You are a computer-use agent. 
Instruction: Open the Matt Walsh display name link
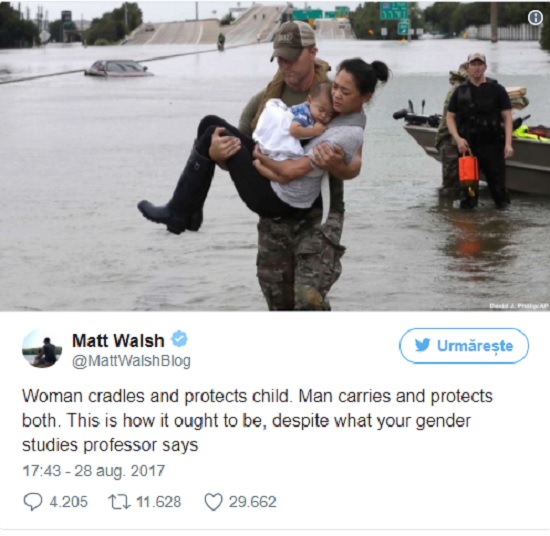(118, 340)
